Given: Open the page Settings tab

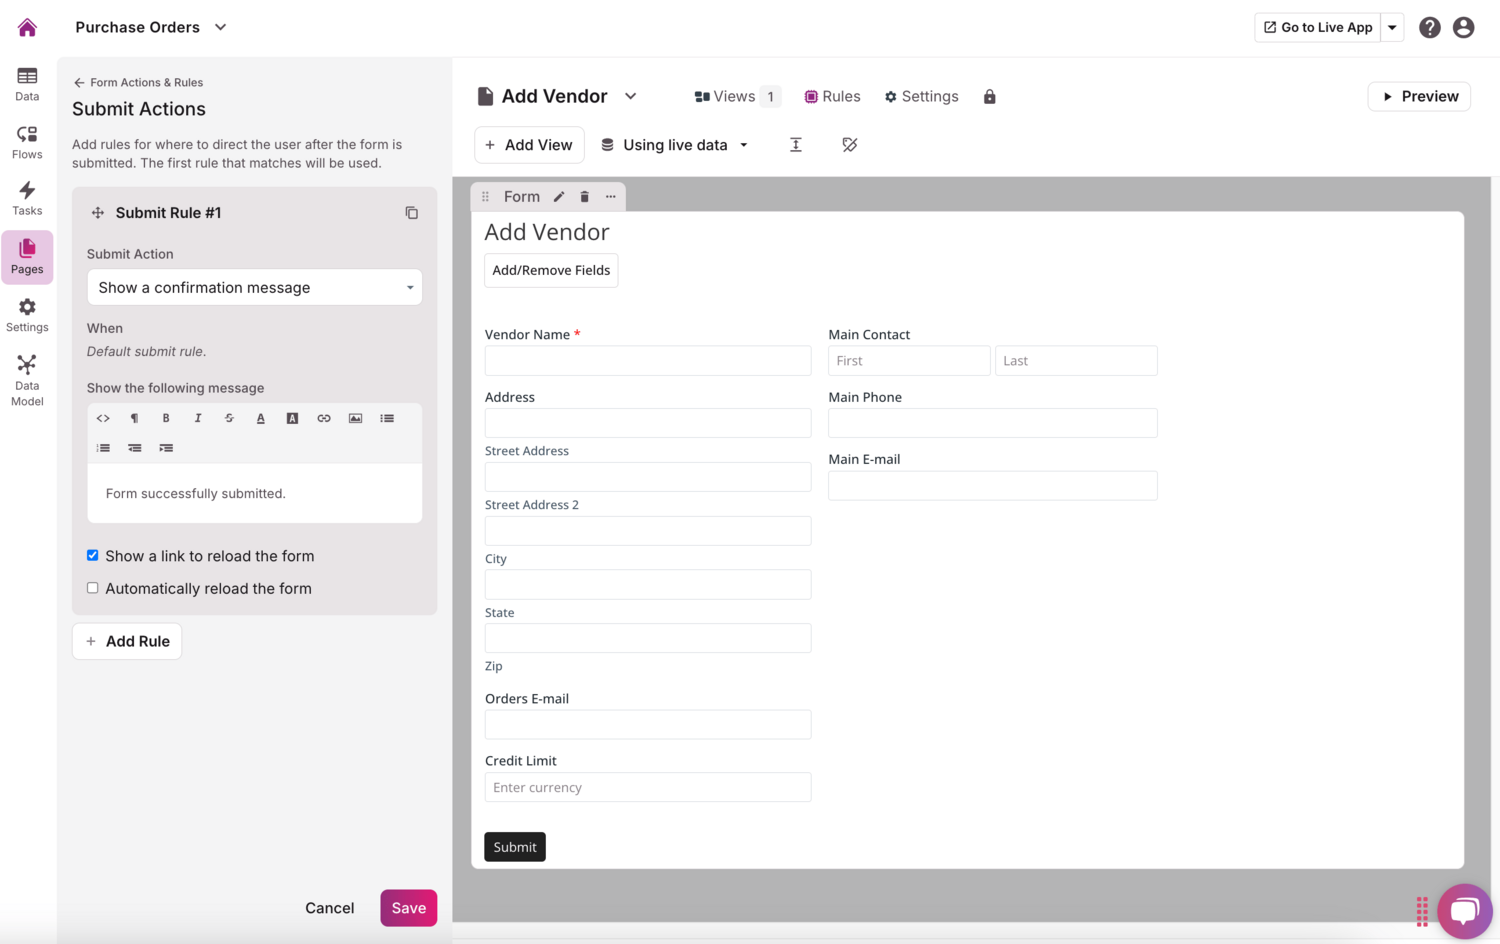Looking at the screenshot, I should [x=921, y=96].
